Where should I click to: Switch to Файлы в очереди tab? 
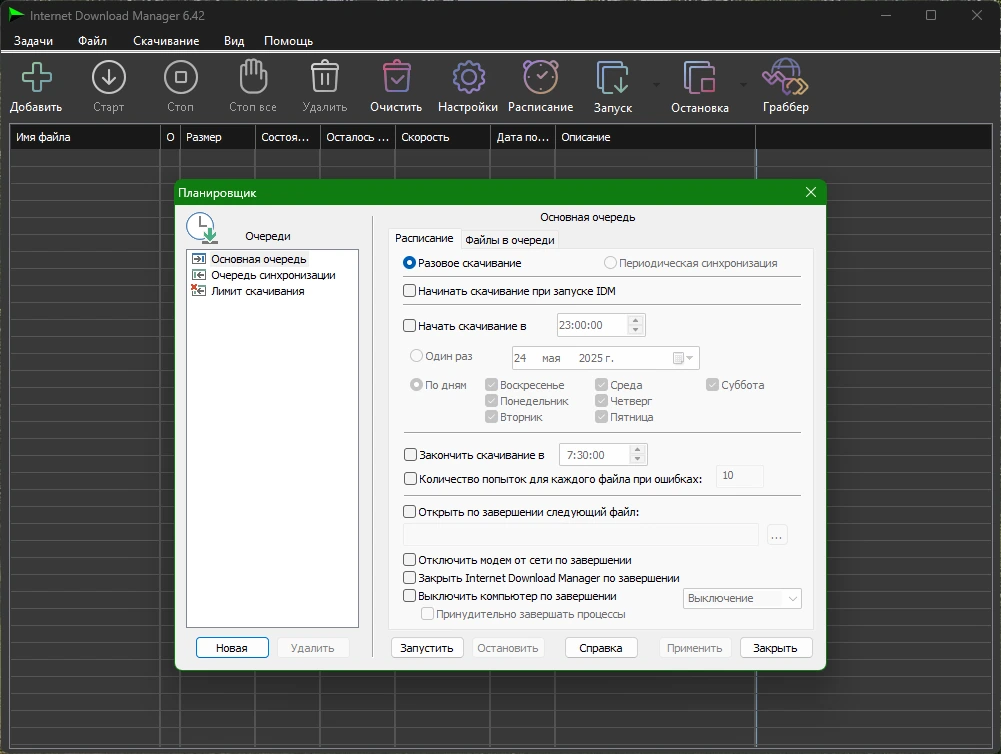[x=509, y=240]
